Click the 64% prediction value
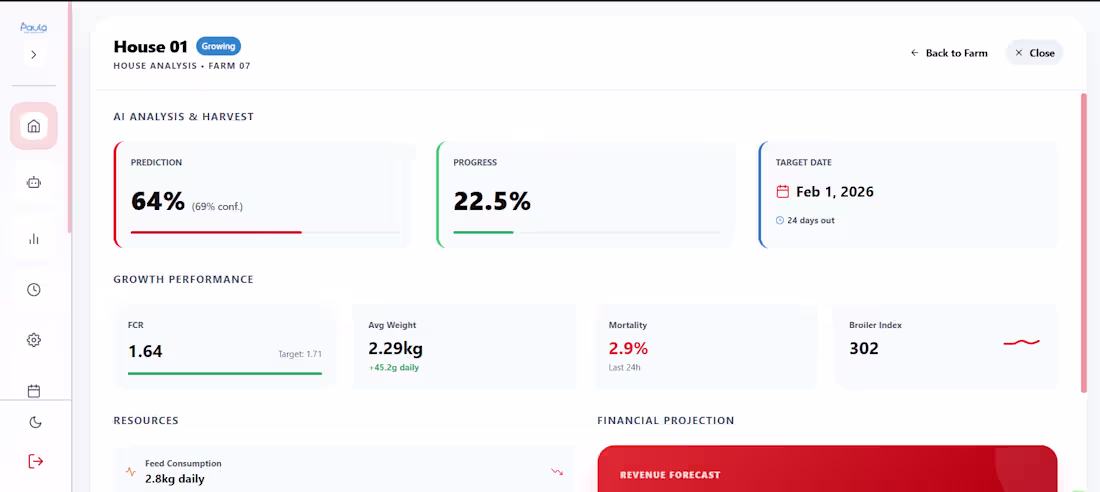This screenshot has width=1100, height=492. (x=158, y=201)
